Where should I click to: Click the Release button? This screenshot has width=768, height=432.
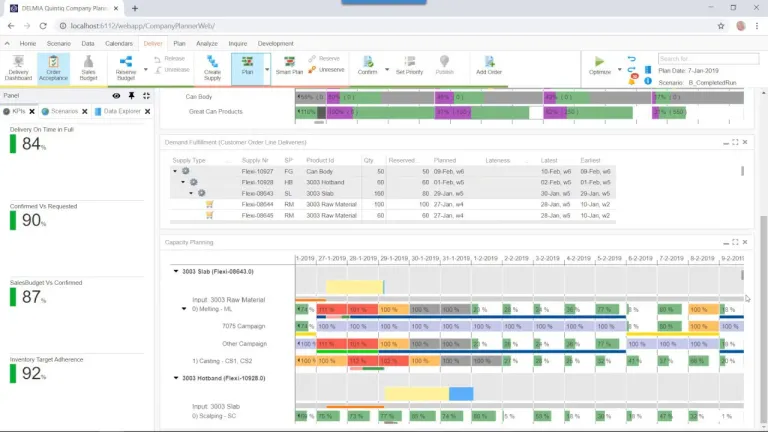point(170,58)
